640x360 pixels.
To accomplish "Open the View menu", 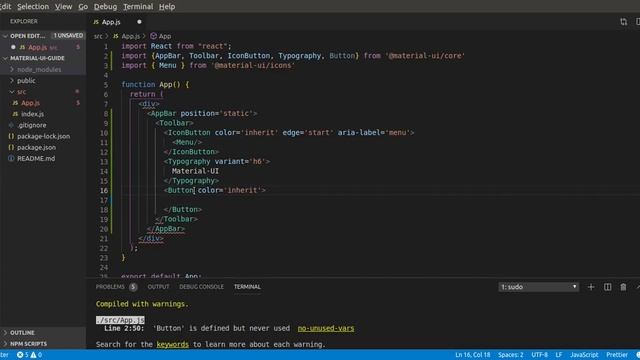I will (63, 7).
